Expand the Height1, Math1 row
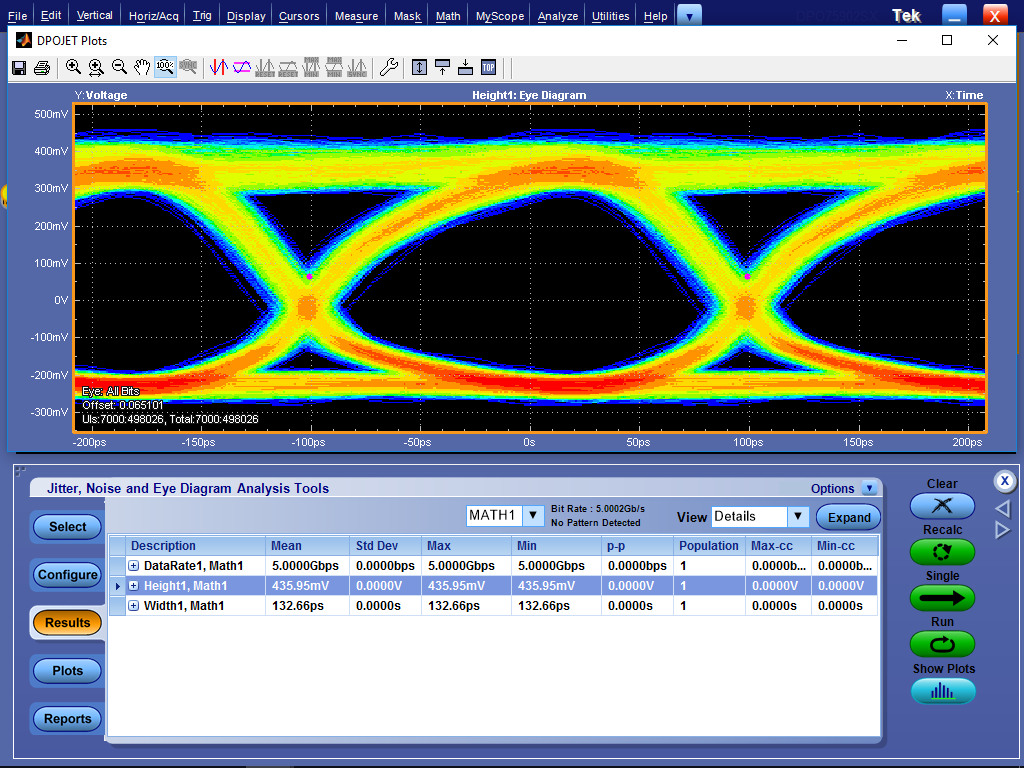1024x768 pixels. point(133,586)
